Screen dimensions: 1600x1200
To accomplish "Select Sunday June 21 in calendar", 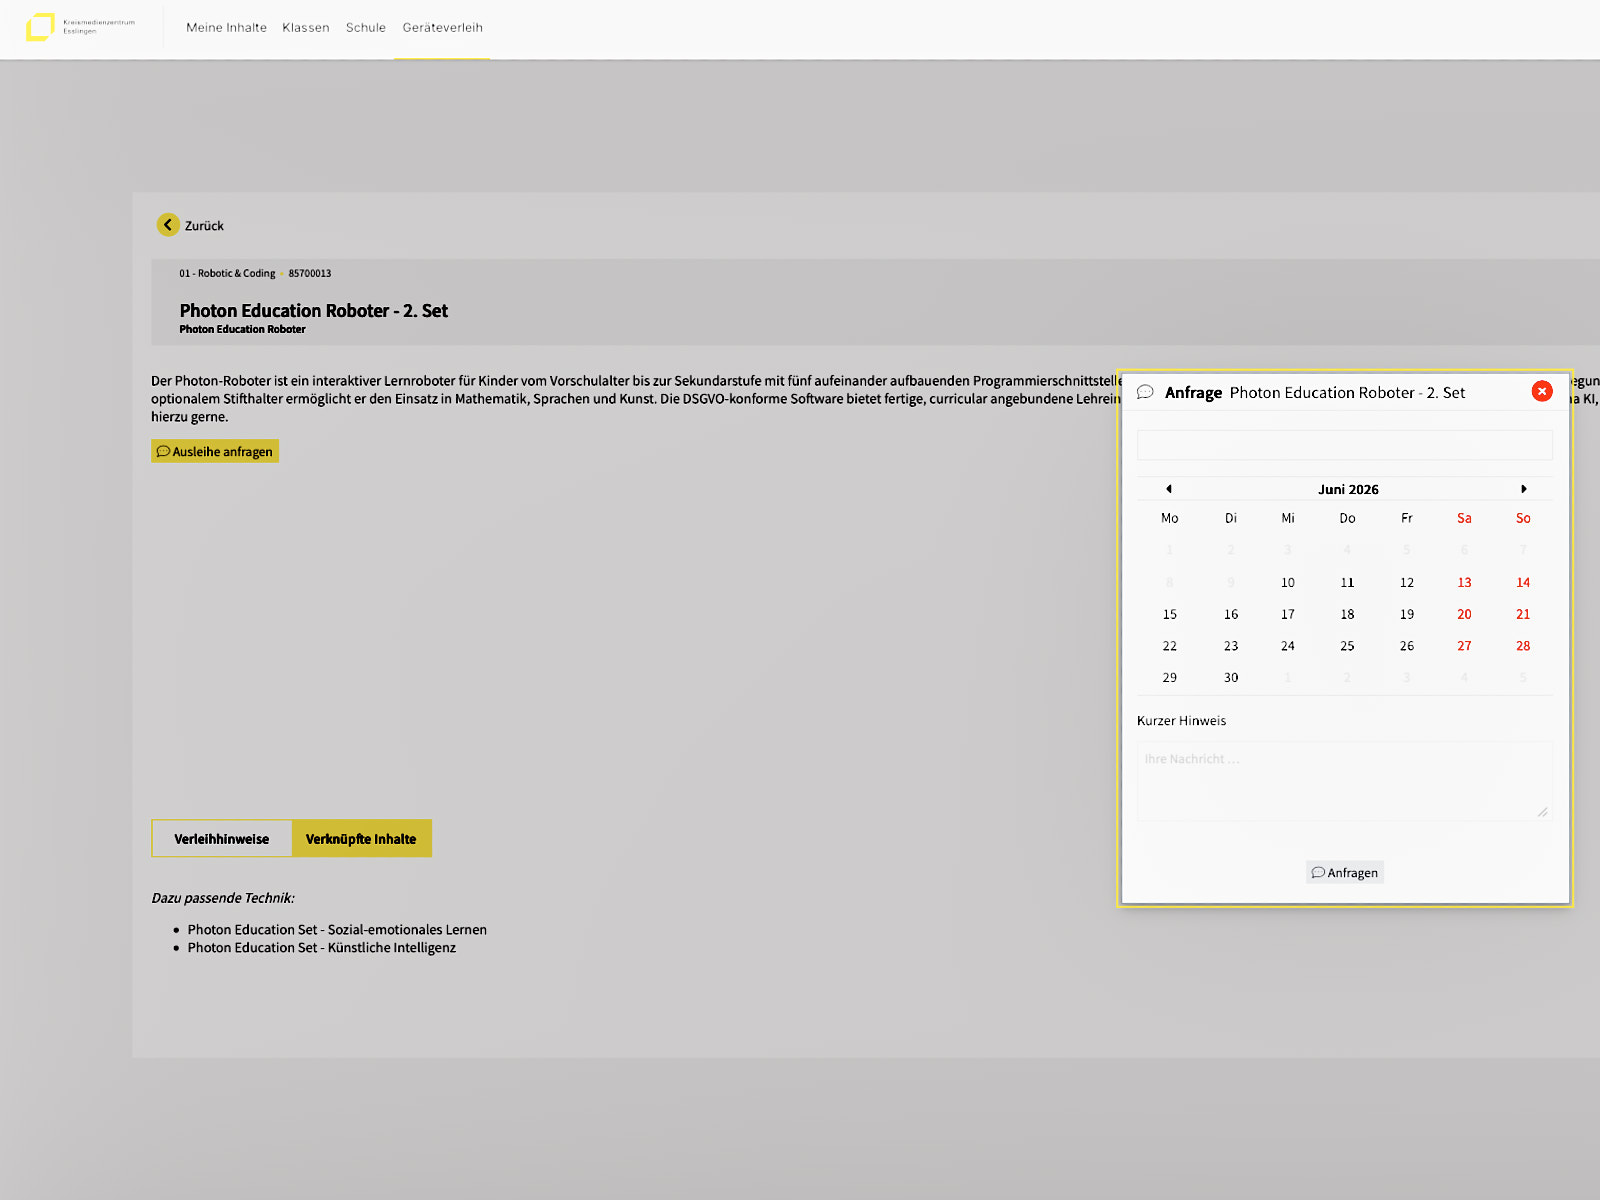I will pos(1523,614).
